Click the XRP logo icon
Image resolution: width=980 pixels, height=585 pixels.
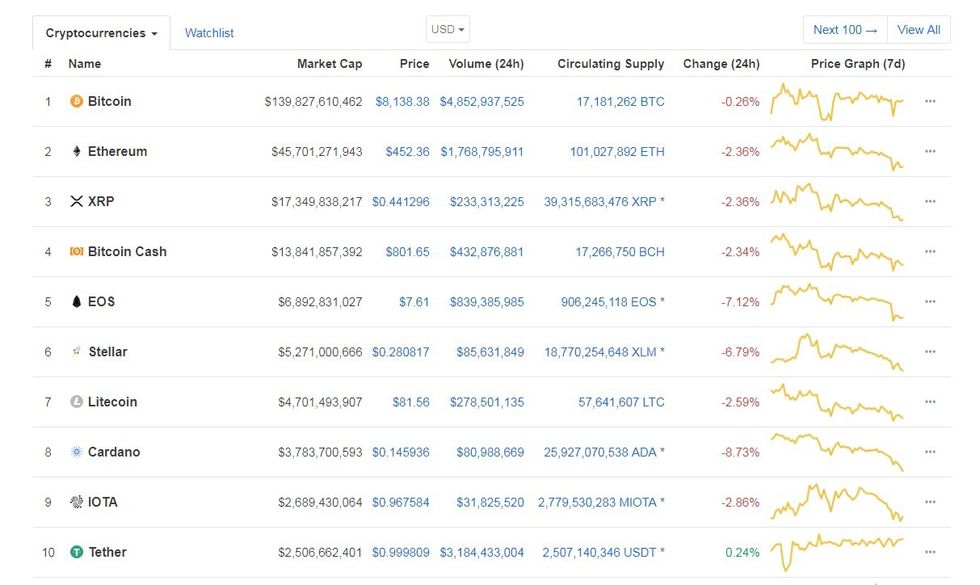point(76,202)
